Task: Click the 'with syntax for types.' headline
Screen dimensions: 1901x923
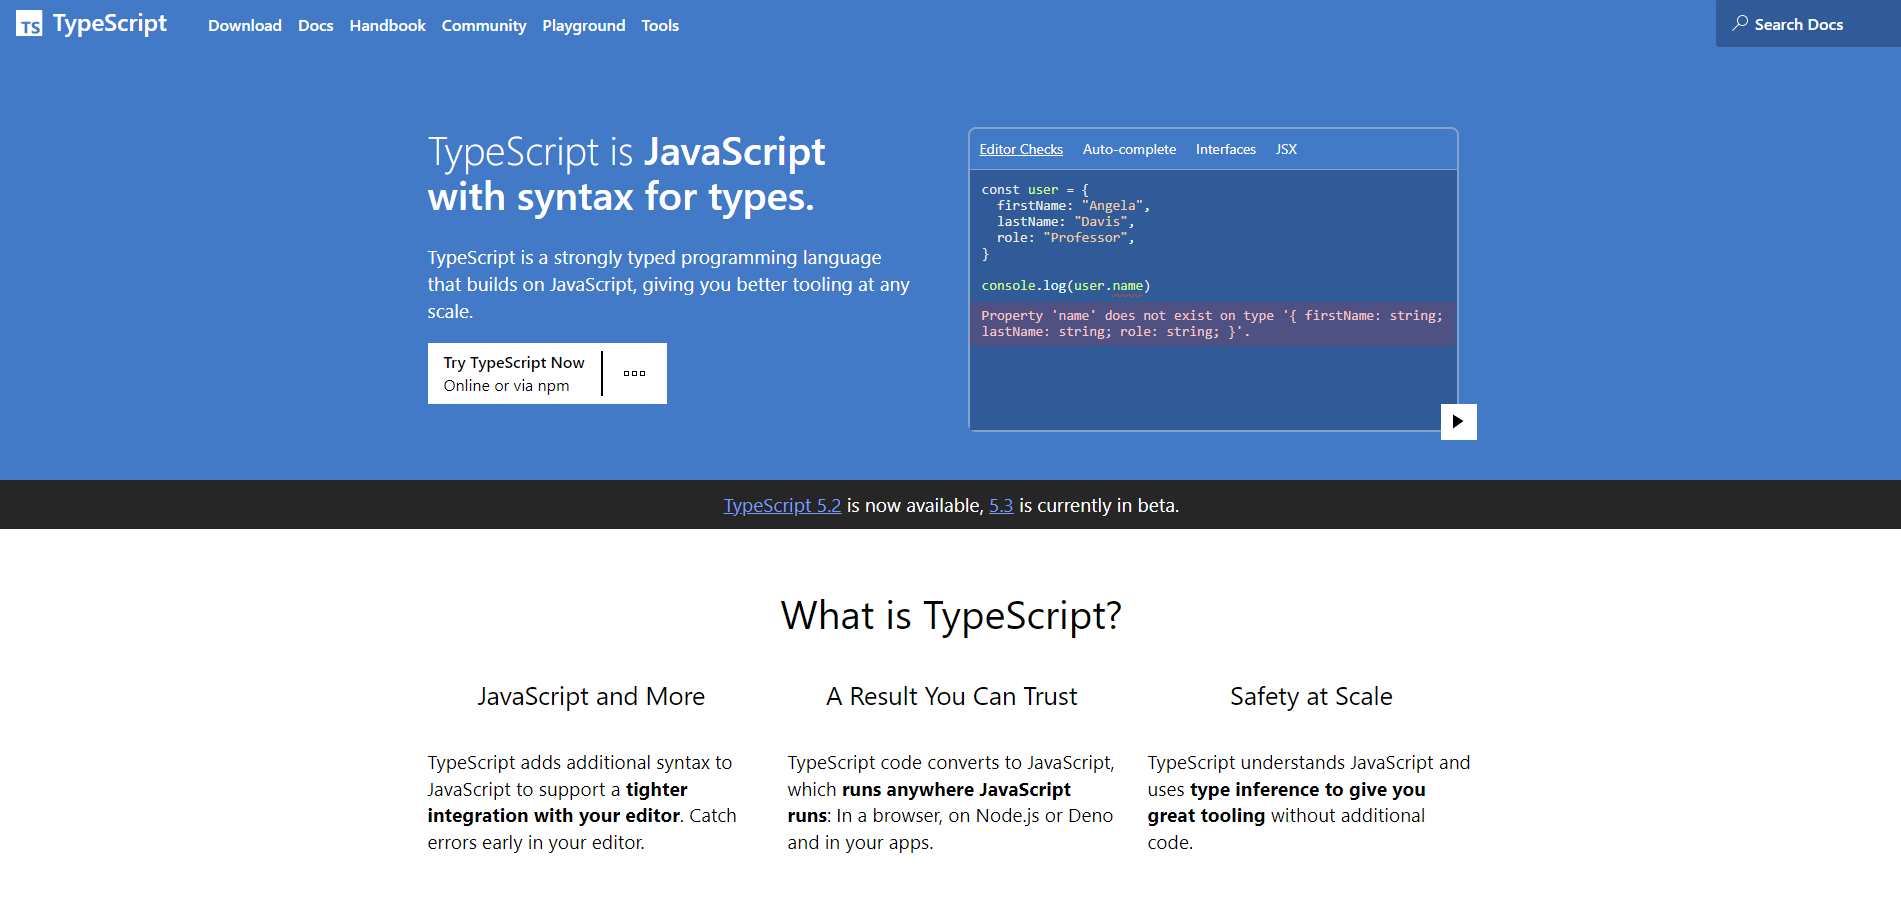Action: (x=621, y=197)
